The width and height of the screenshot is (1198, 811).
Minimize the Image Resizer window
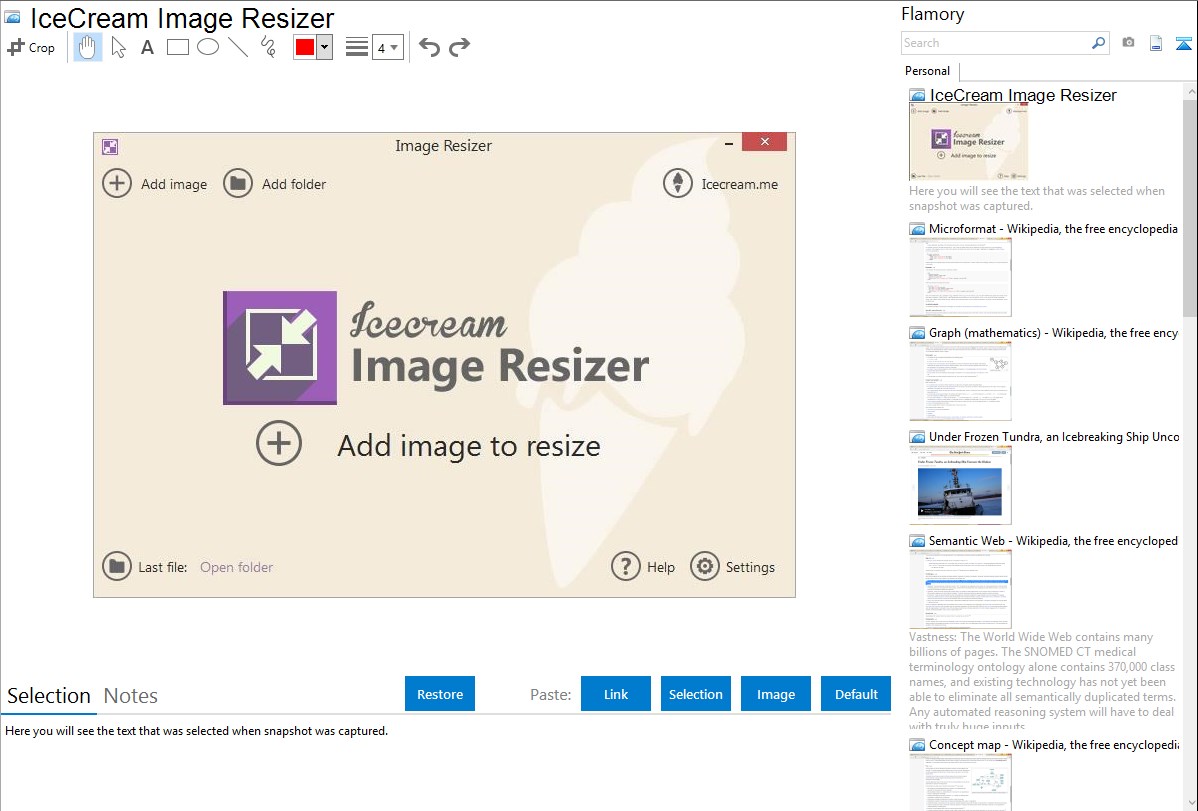click(x=729, y=143)
